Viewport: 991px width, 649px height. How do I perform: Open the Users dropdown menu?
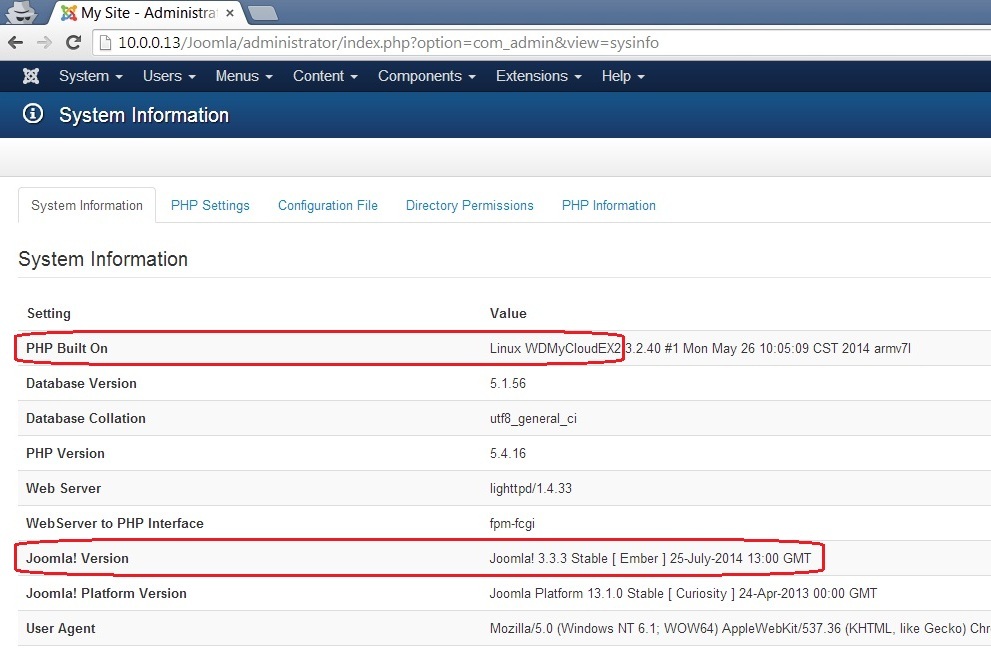coord(169,76)
